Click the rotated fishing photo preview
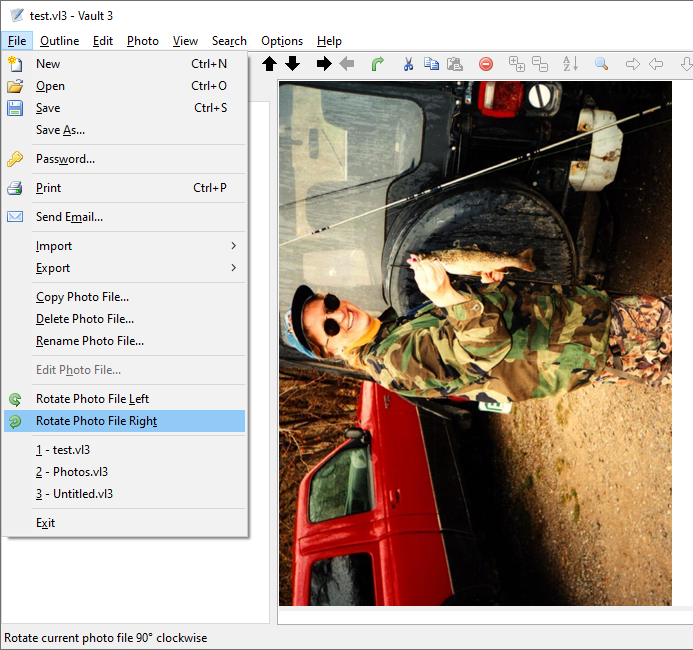Screen dimensions: 693x650 (x=475, y=343)
